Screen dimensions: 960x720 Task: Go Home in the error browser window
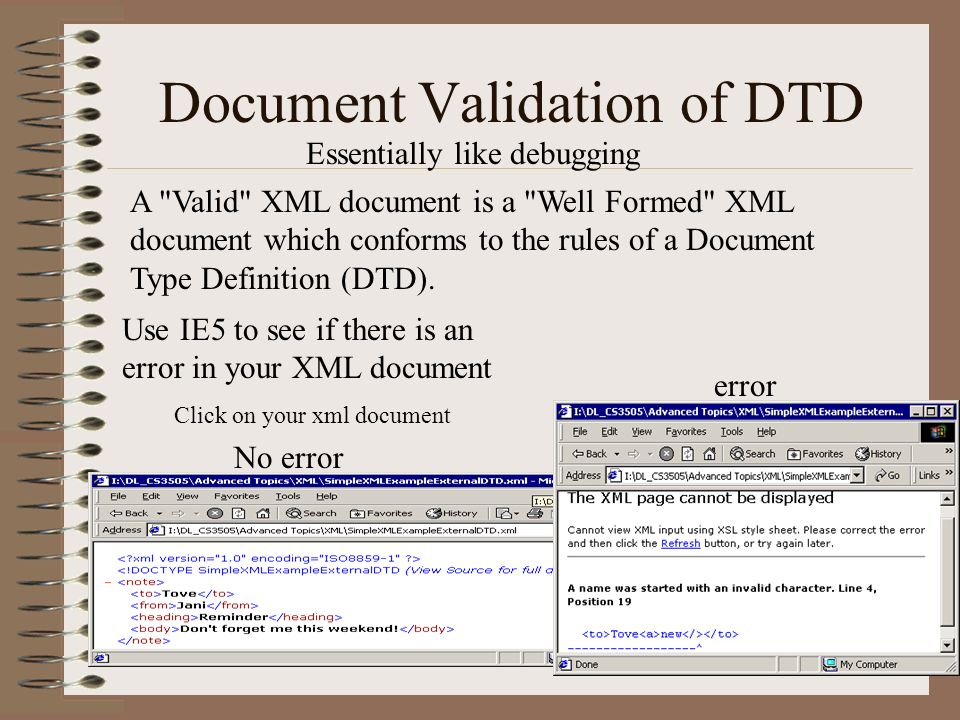tap(709, 454)
